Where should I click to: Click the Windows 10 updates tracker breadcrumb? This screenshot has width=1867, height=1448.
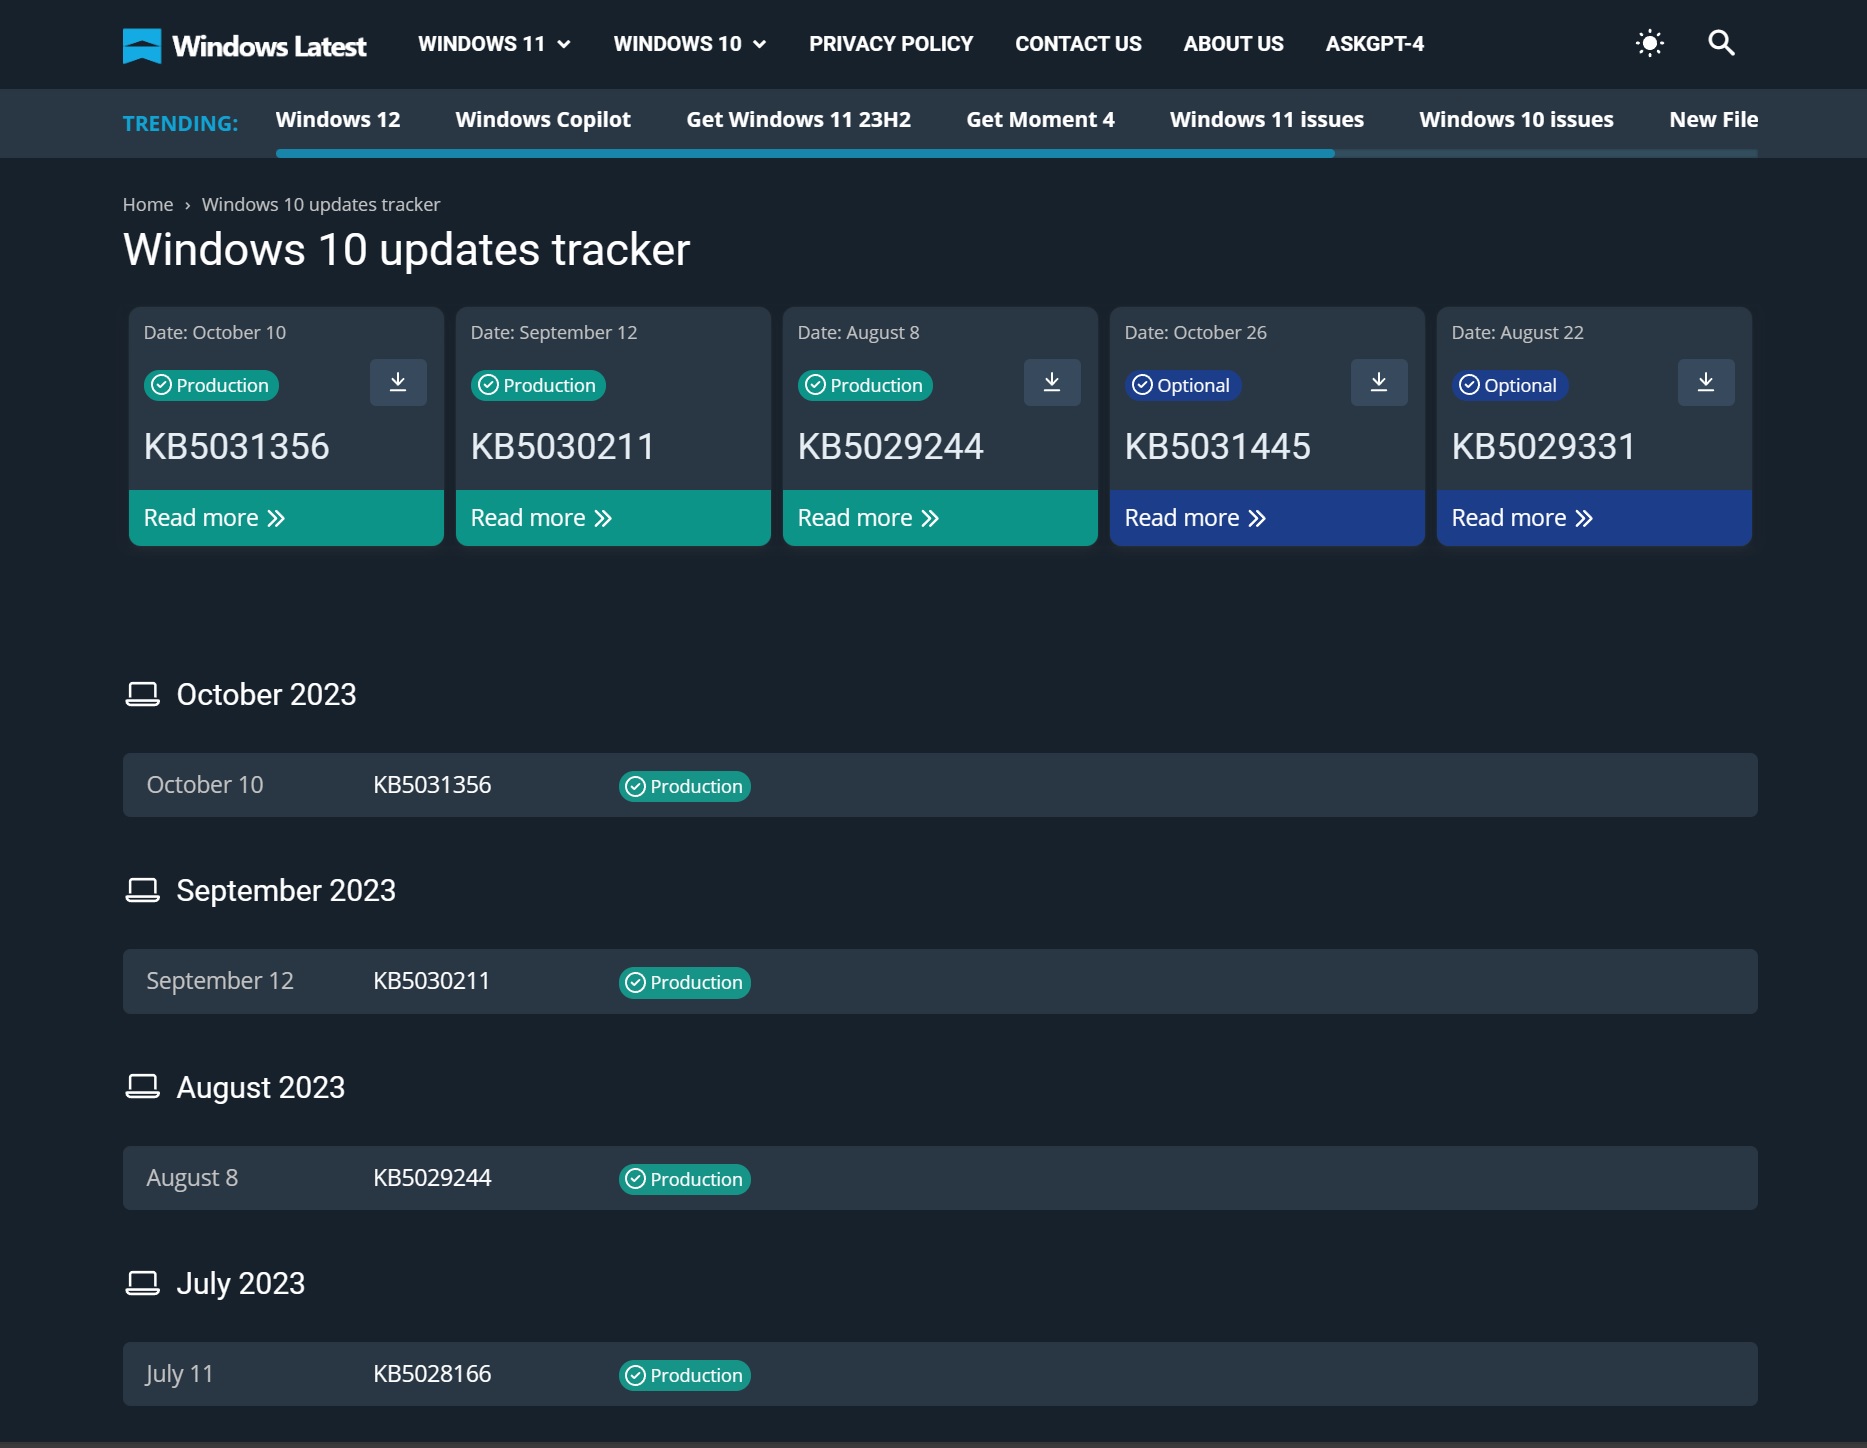pyautogui.click(x=321, y=204)
